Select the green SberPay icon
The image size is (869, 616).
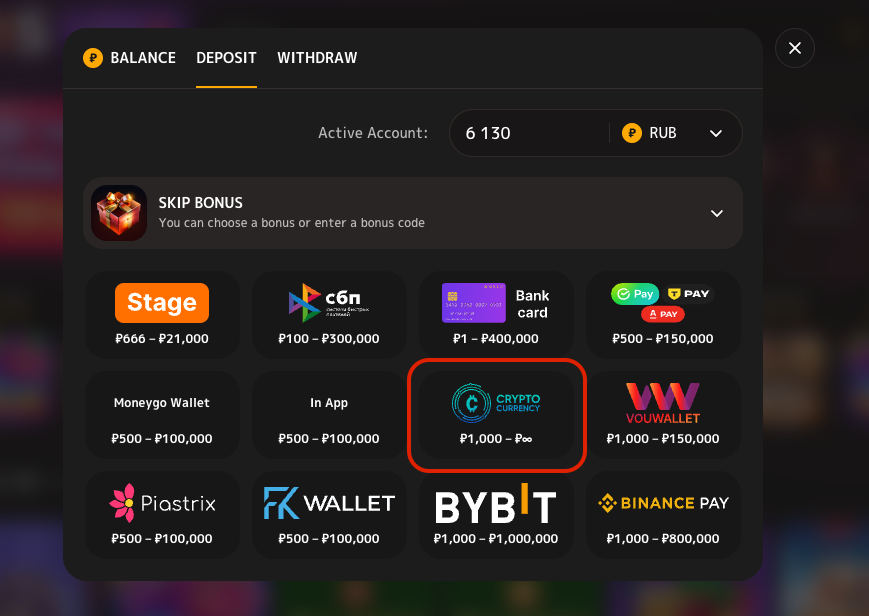tap(635, 294)
